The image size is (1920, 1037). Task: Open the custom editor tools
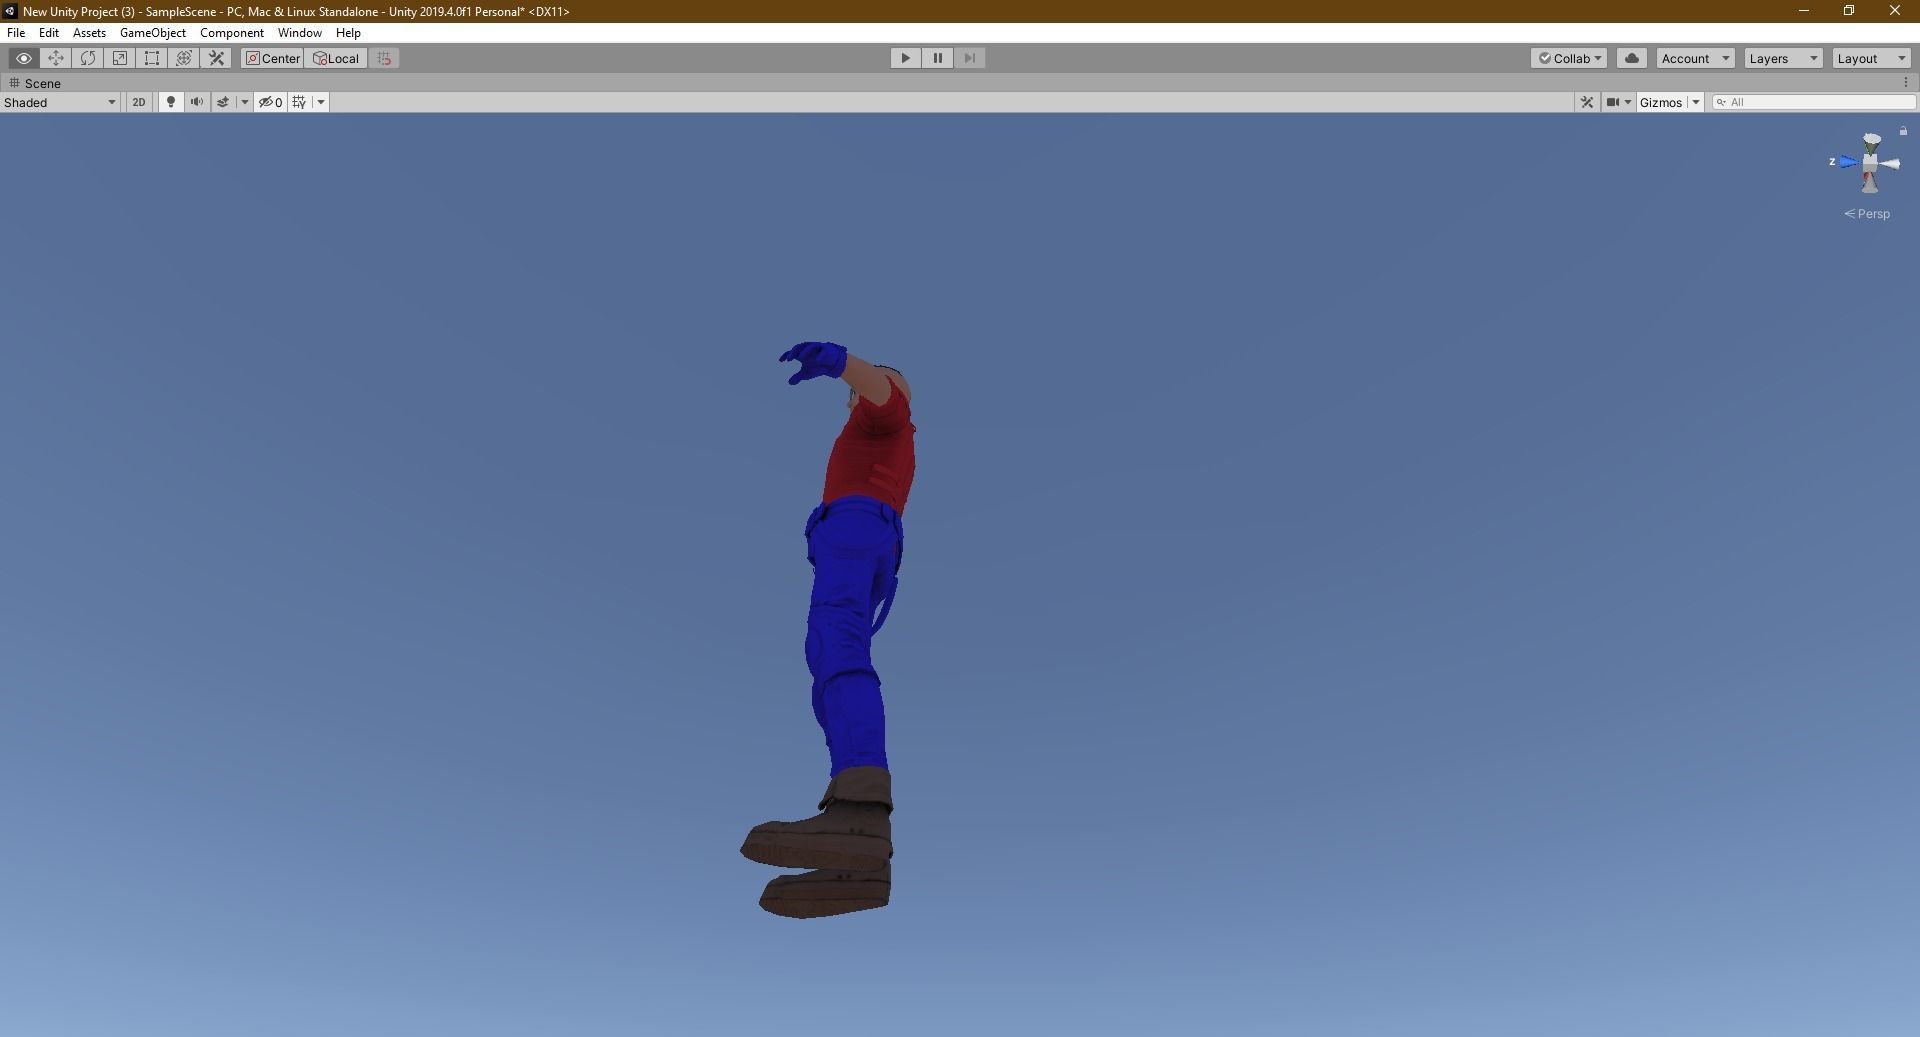click(x=216, y=58)
